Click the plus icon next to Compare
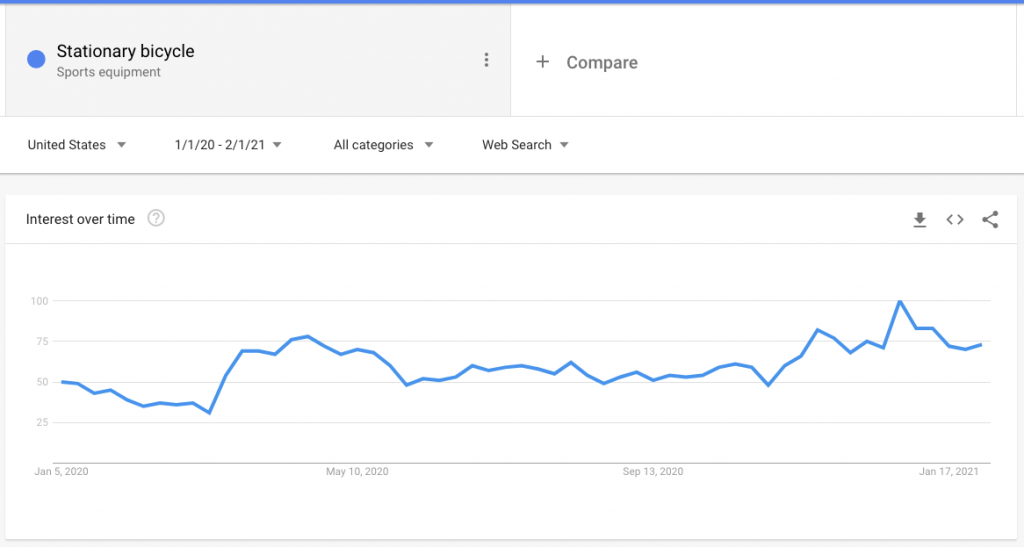The height and width of the screenshot is (547, 1024). 543,62
